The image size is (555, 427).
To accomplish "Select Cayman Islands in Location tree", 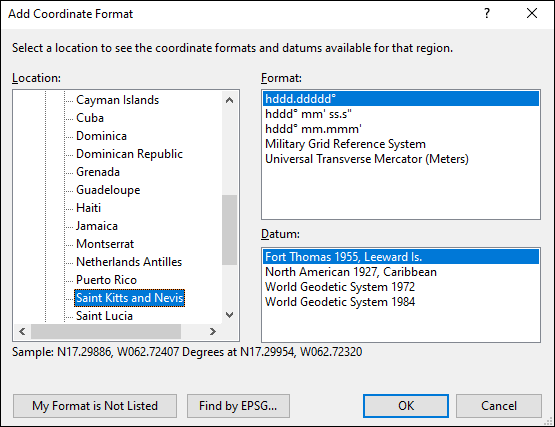I will coord(118,100).
